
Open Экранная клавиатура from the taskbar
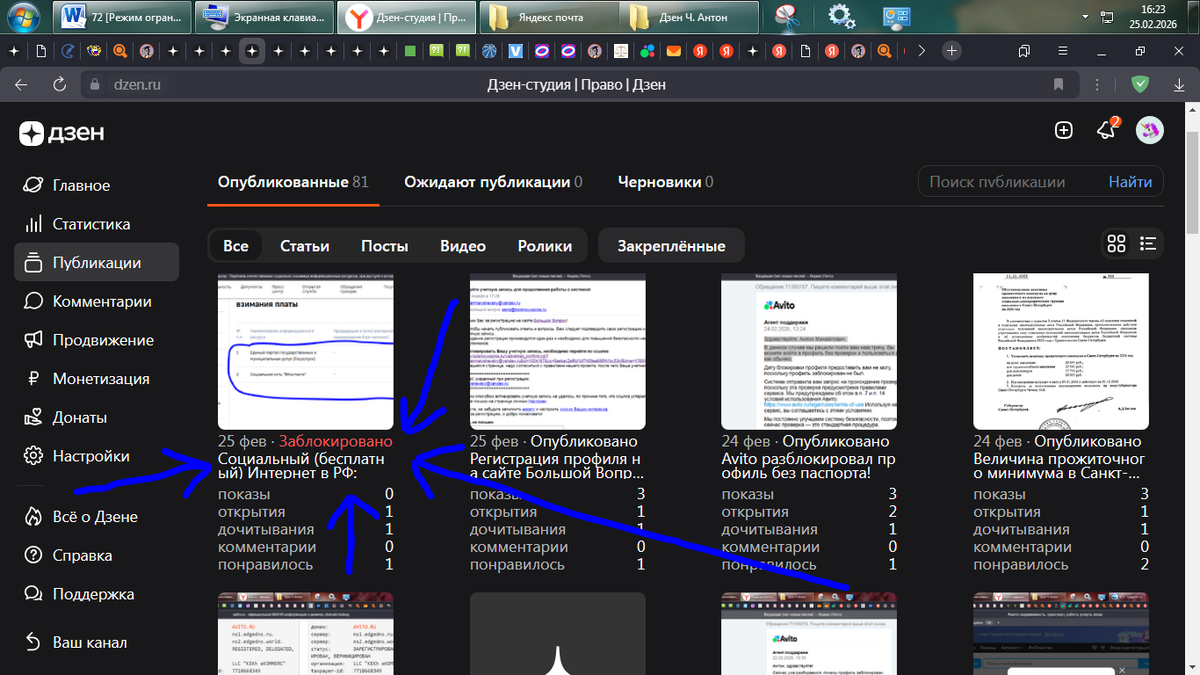coord(263,16)
